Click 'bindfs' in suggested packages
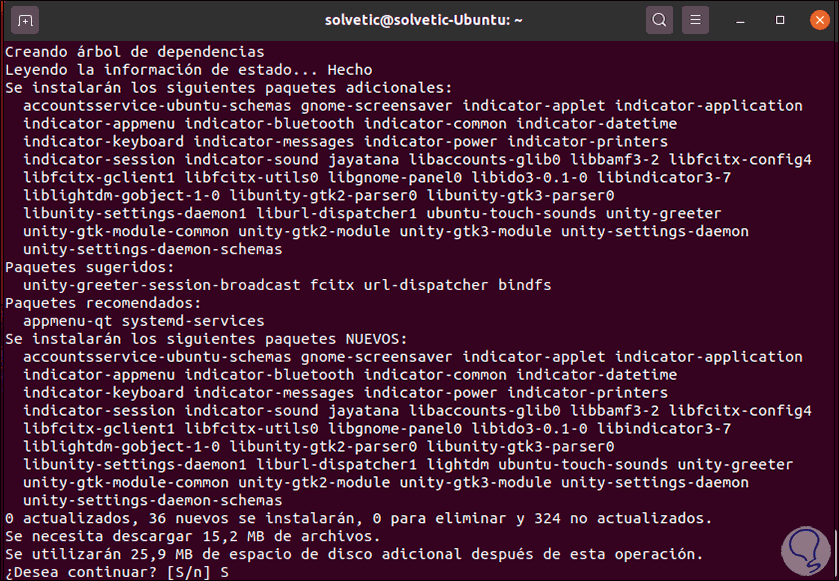Viewport: 839px width, 581px height. tap(525, 285)
